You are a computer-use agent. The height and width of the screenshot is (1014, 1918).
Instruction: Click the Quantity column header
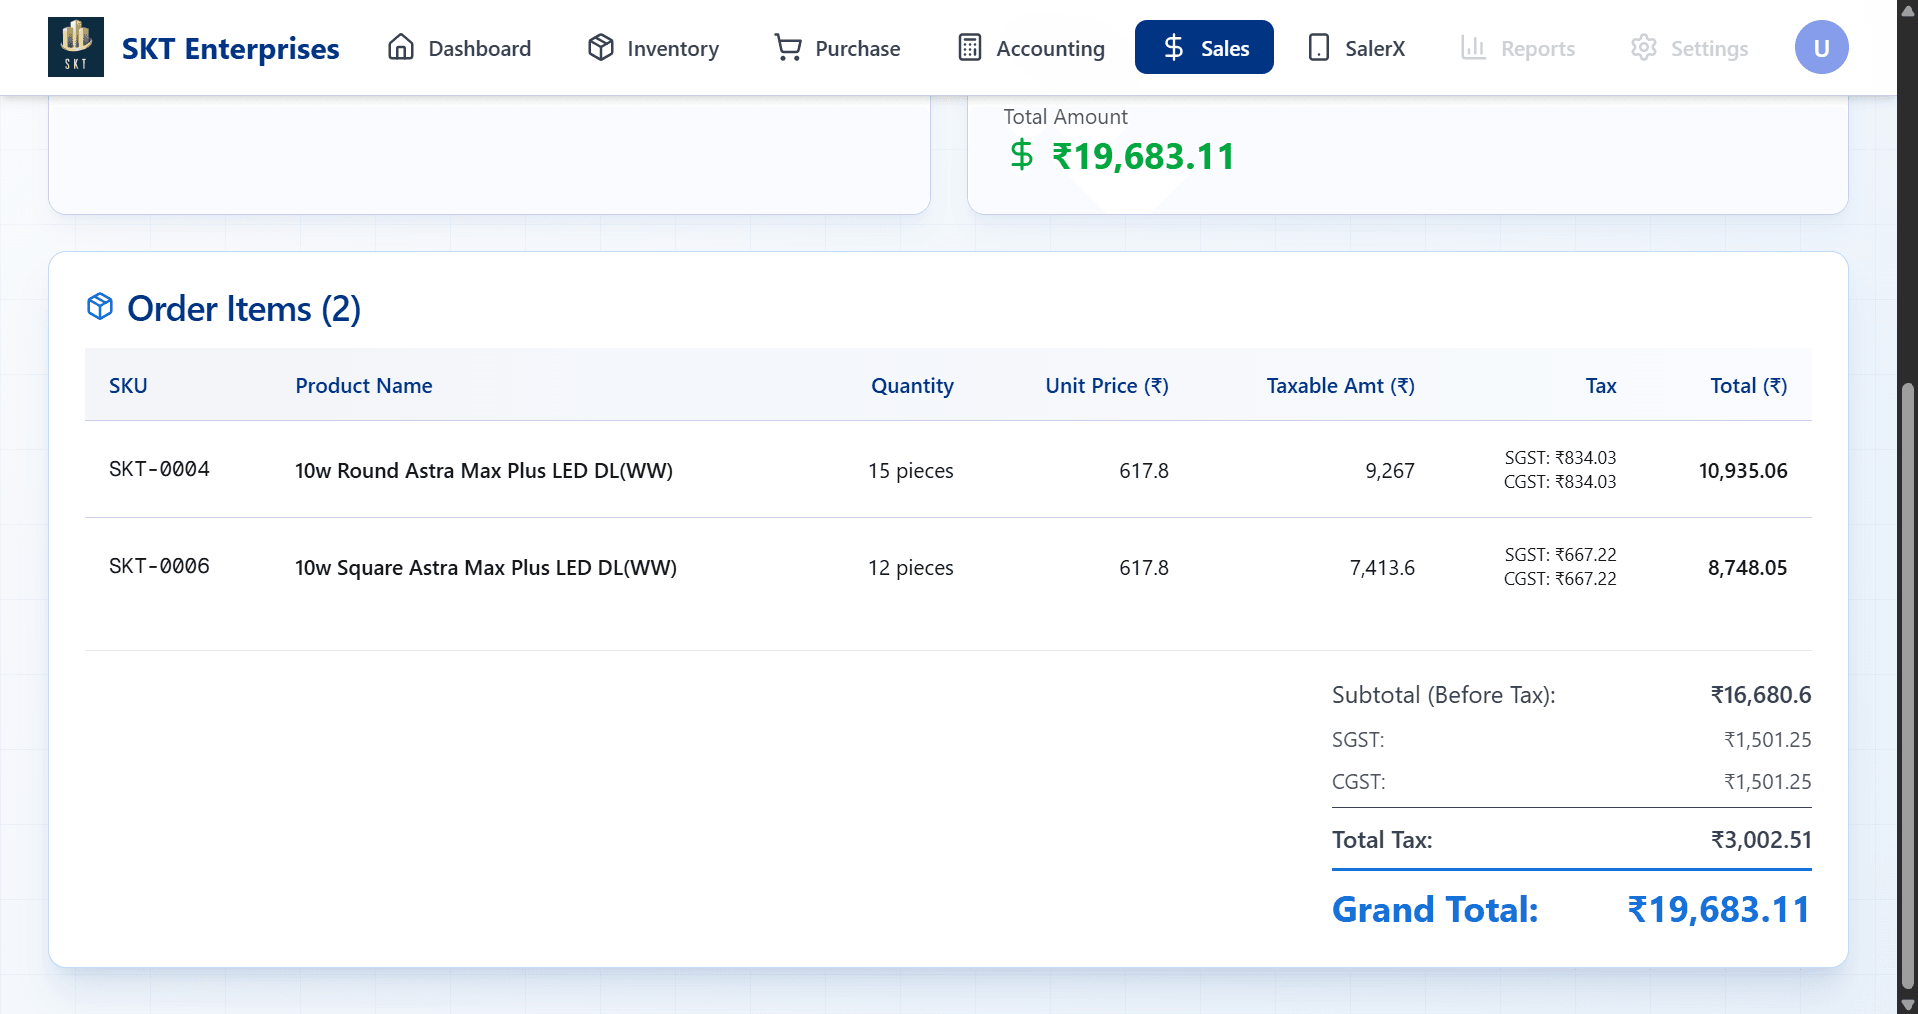(x=912, y=386)
